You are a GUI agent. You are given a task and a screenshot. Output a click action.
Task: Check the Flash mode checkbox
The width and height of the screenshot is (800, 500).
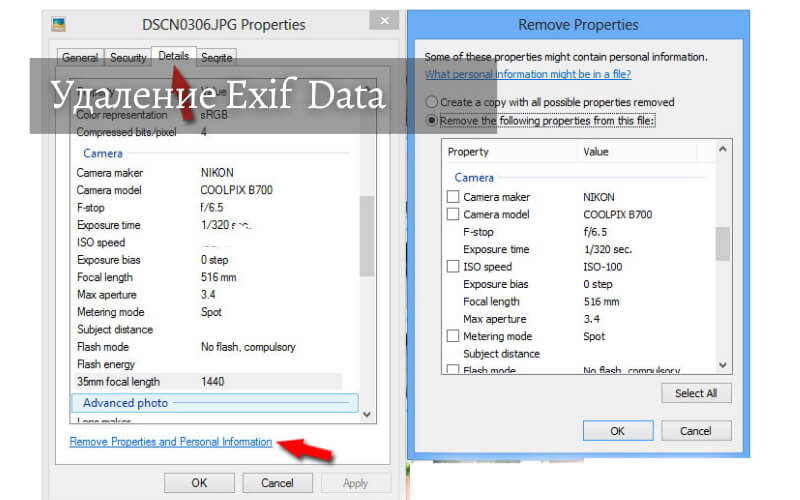(x=453, y=369)
